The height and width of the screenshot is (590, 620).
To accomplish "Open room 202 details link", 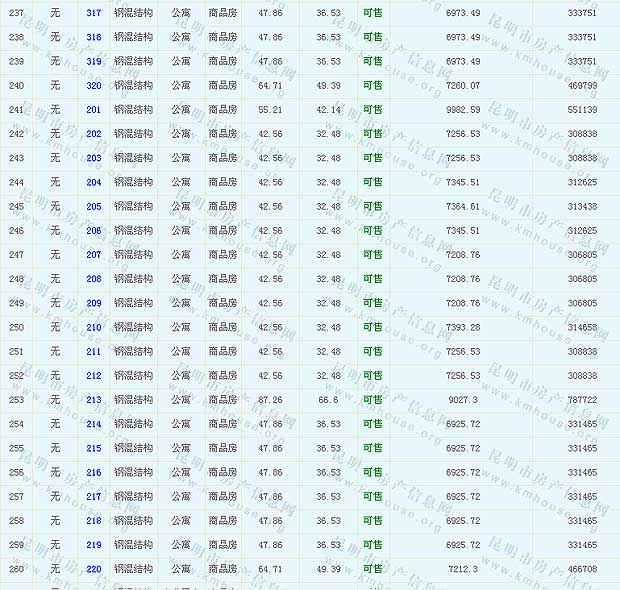I will 94,134.
